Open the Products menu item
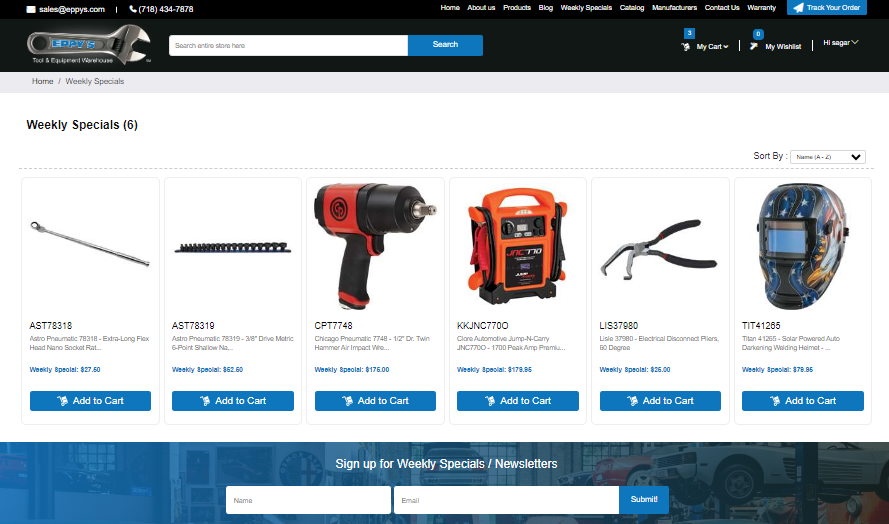Screen dimensions: 889x524 [x=517, y=7]
